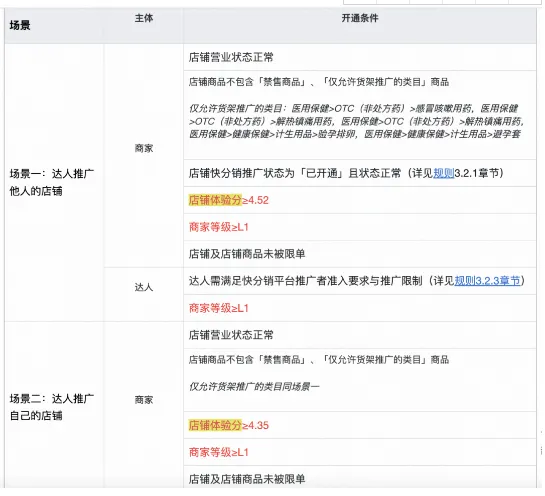
Task: Click the italic 医用保健>OTC category paragraph
Action: [x=356, y=121]
